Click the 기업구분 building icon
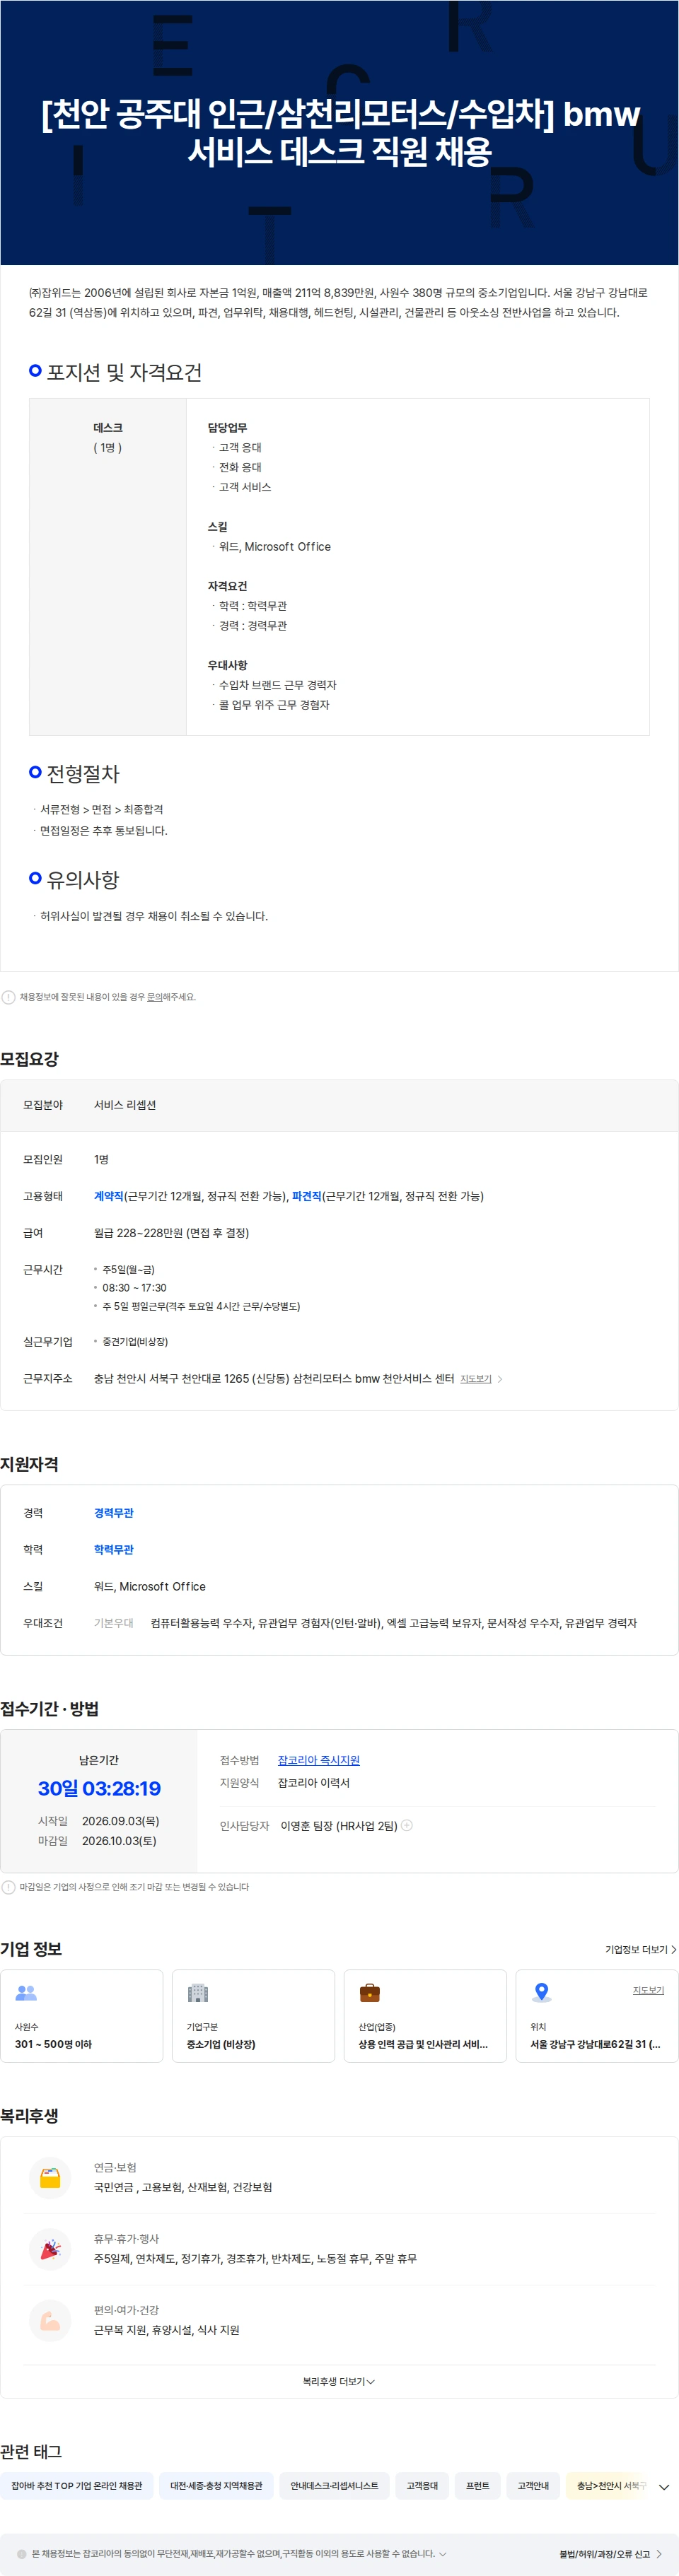 (x=198, y=1992)
